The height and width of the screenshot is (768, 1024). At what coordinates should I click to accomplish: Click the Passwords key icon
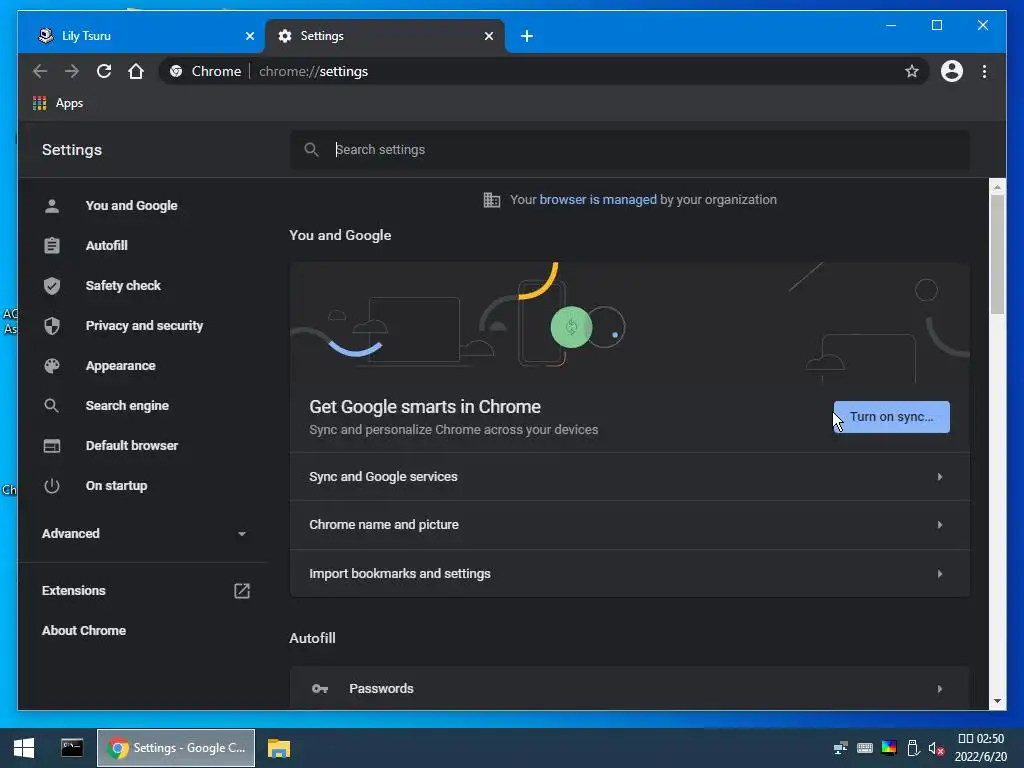tap(319, 688)
